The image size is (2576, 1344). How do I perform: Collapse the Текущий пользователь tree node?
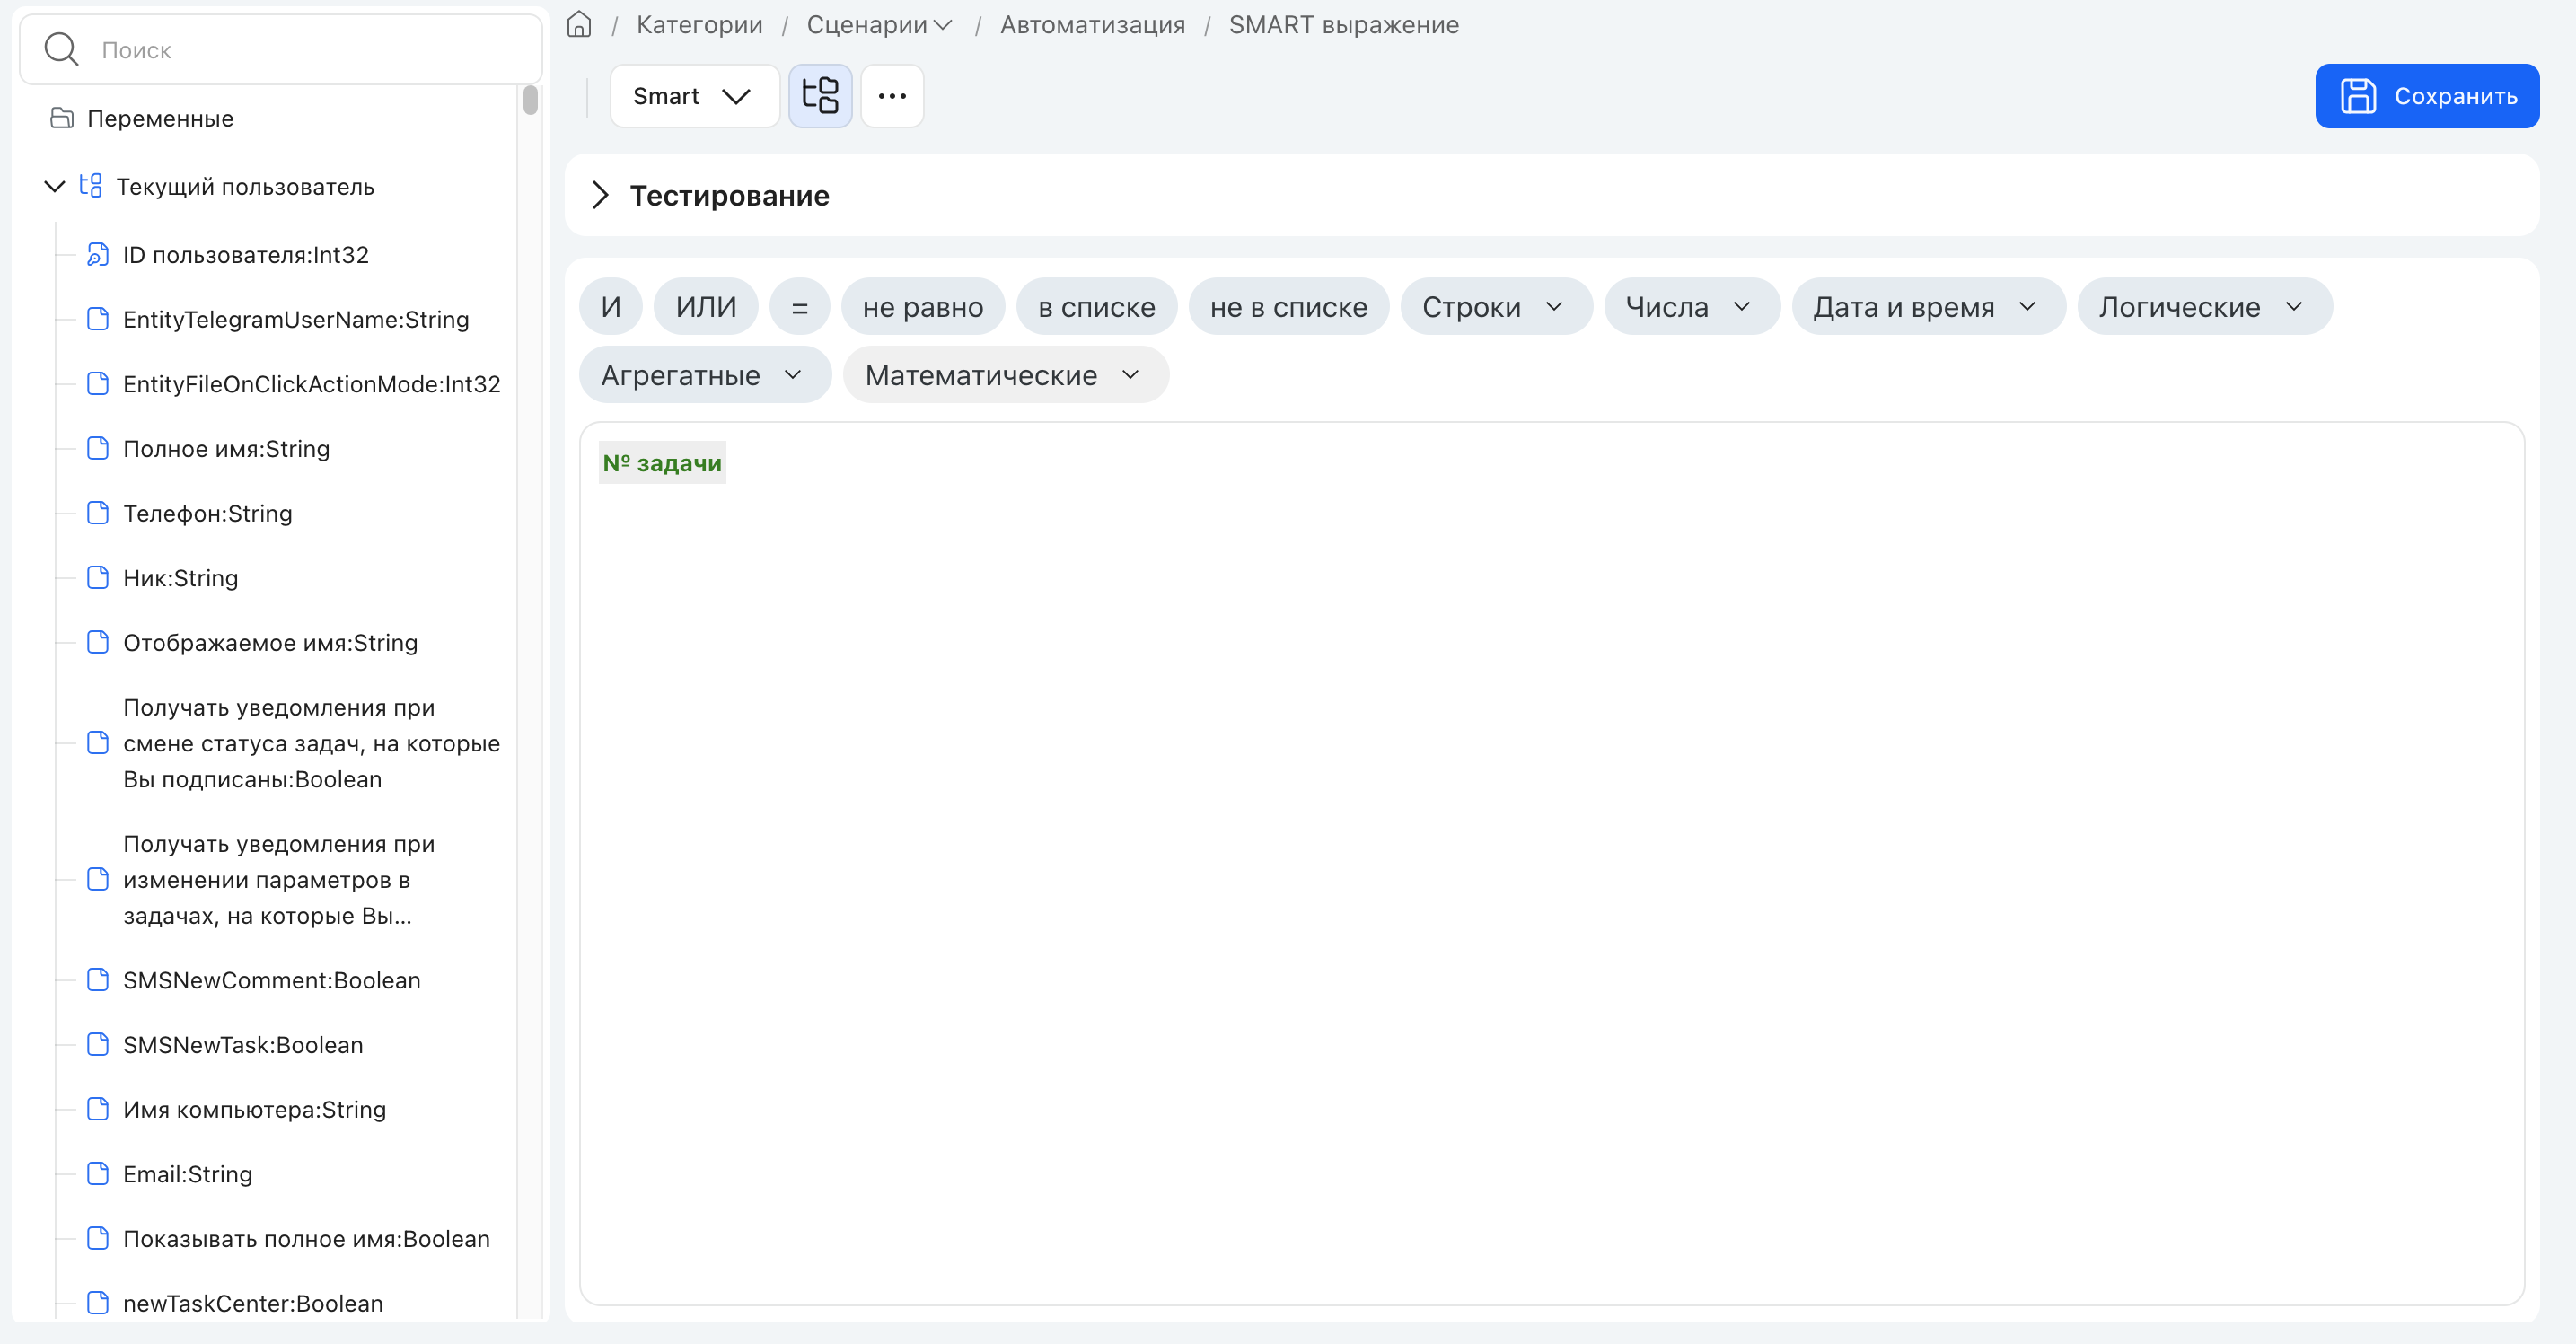coord(55,186)
